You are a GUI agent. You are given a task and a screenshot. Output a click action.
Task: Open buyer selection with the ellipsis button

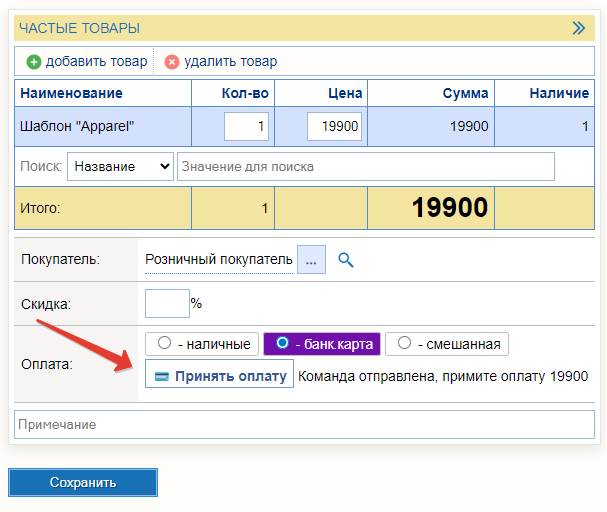click(311, 260)
